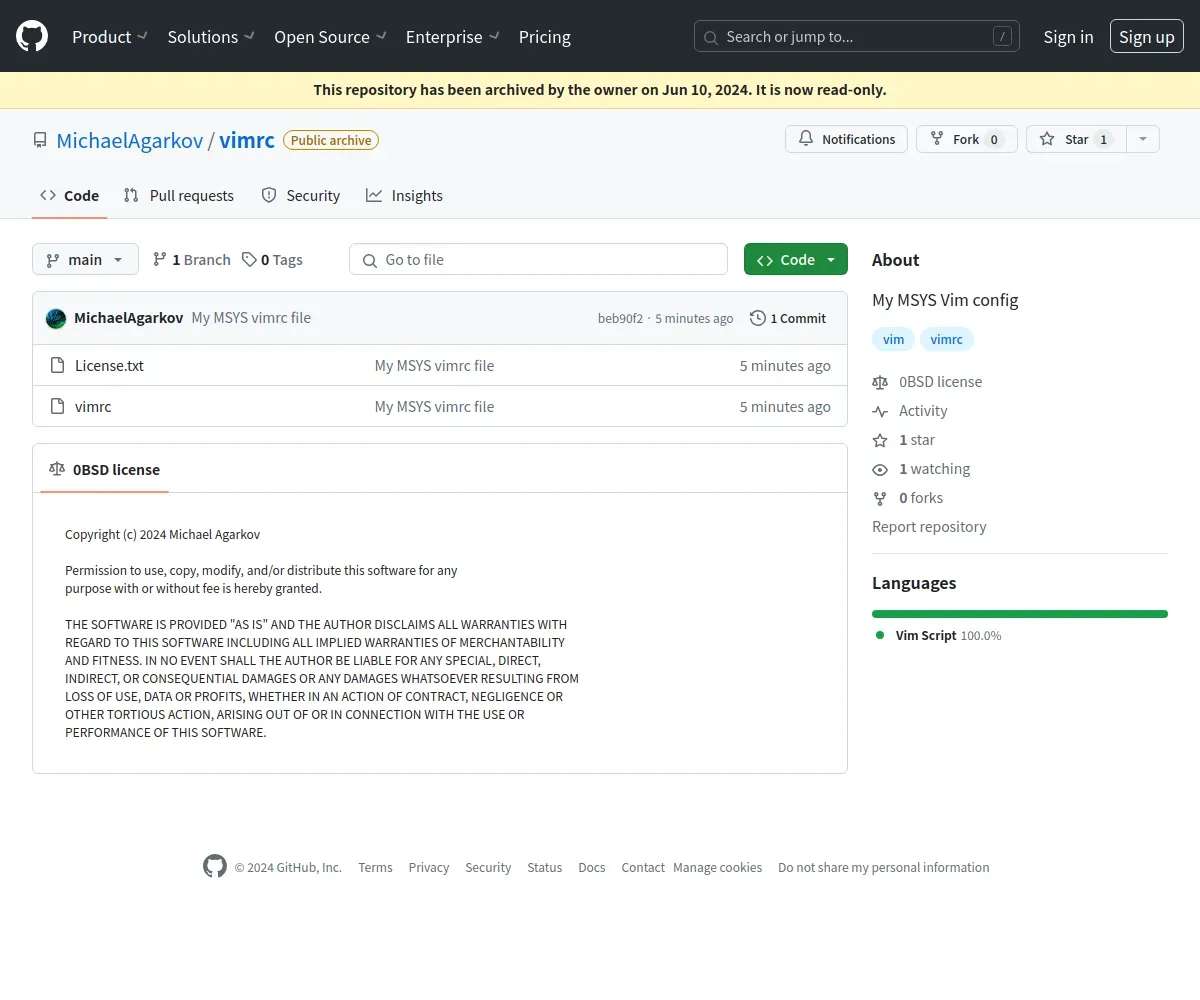This screenshot has width=1200, height=1000.
Task: Focus the Go to file search field
Action: coord(538,260)
